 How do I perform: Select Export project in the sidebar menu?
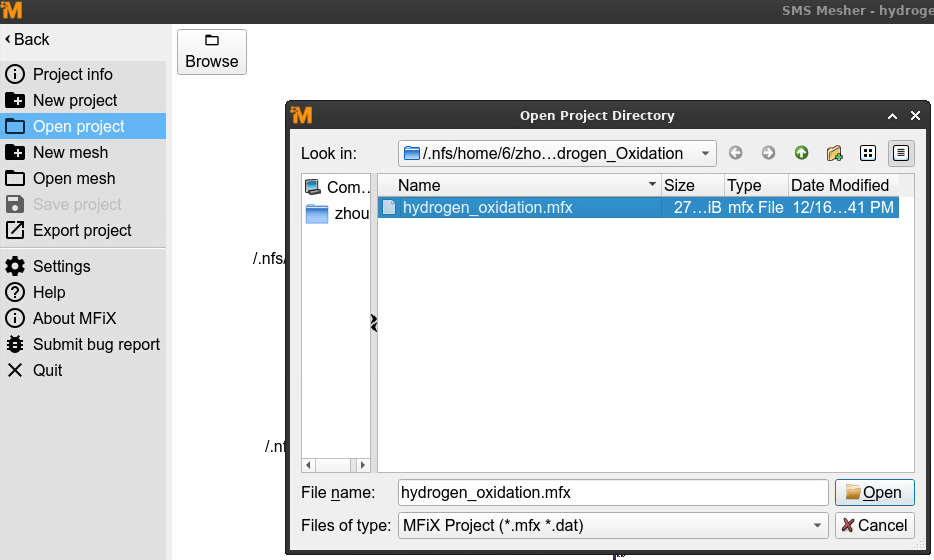tap(82, 230)
